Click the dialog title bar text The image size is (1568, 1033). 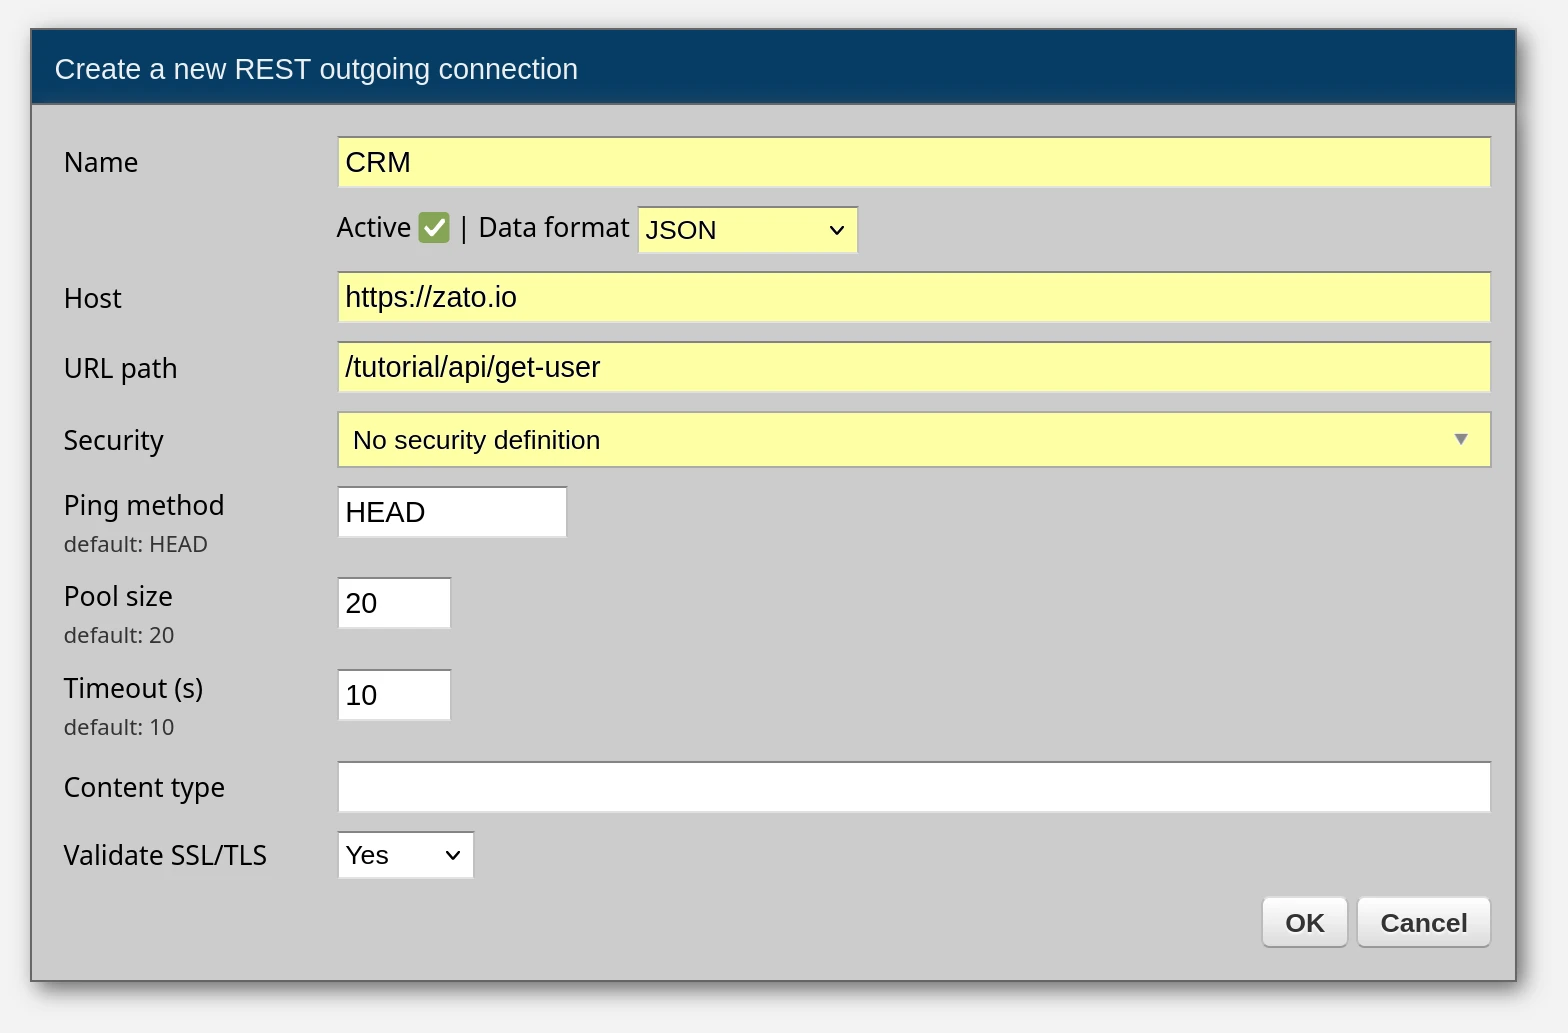[x=316, y=69]
